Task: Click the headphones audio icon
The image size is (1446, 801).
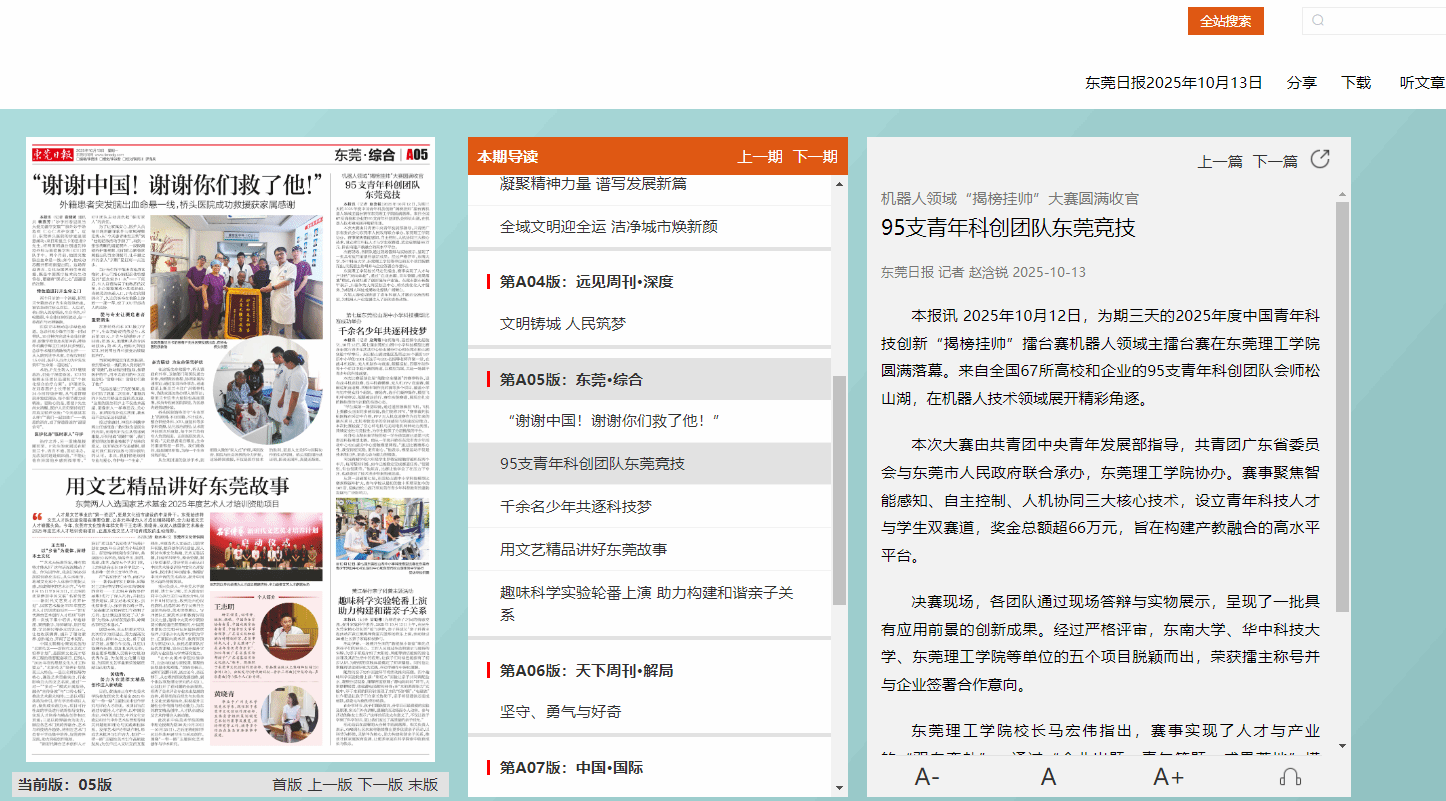Action: point(1290,777)
